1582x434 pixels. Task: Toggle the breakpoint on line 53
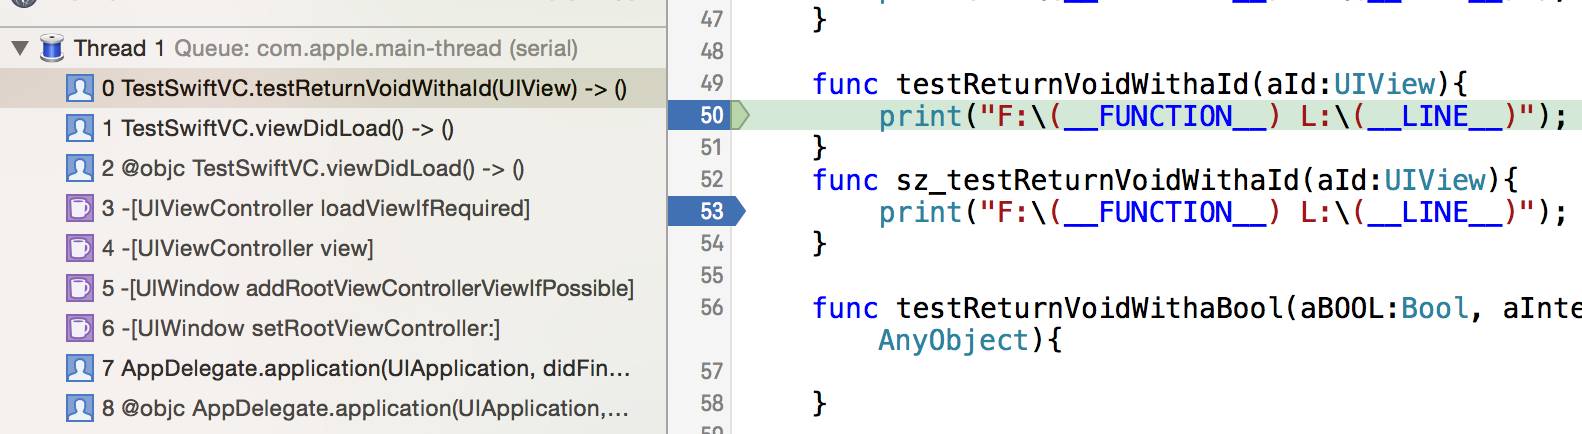[706, 211]
